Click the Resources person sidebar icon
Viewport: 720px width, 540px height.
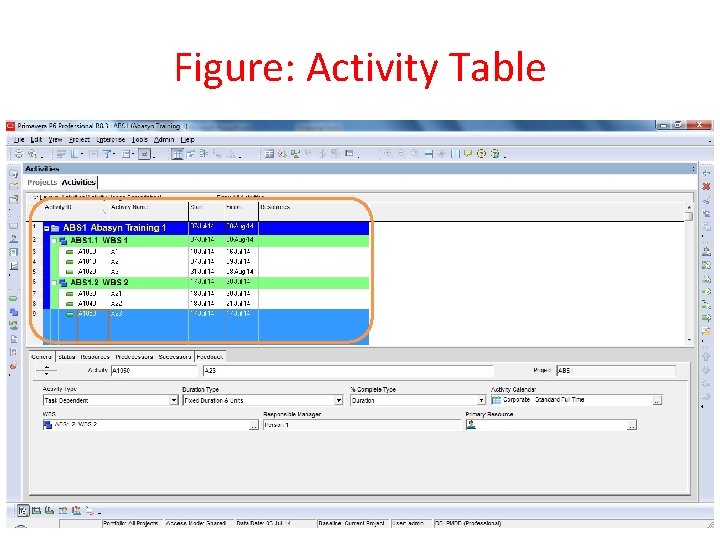(x=13, y=239)
